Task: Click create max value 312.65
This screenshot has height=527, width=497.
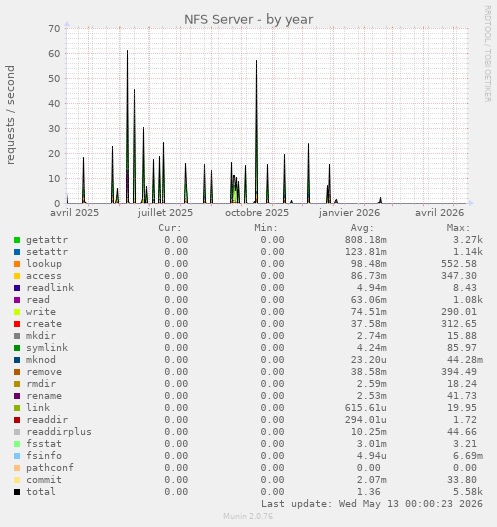Action: (x=459, y=324)
